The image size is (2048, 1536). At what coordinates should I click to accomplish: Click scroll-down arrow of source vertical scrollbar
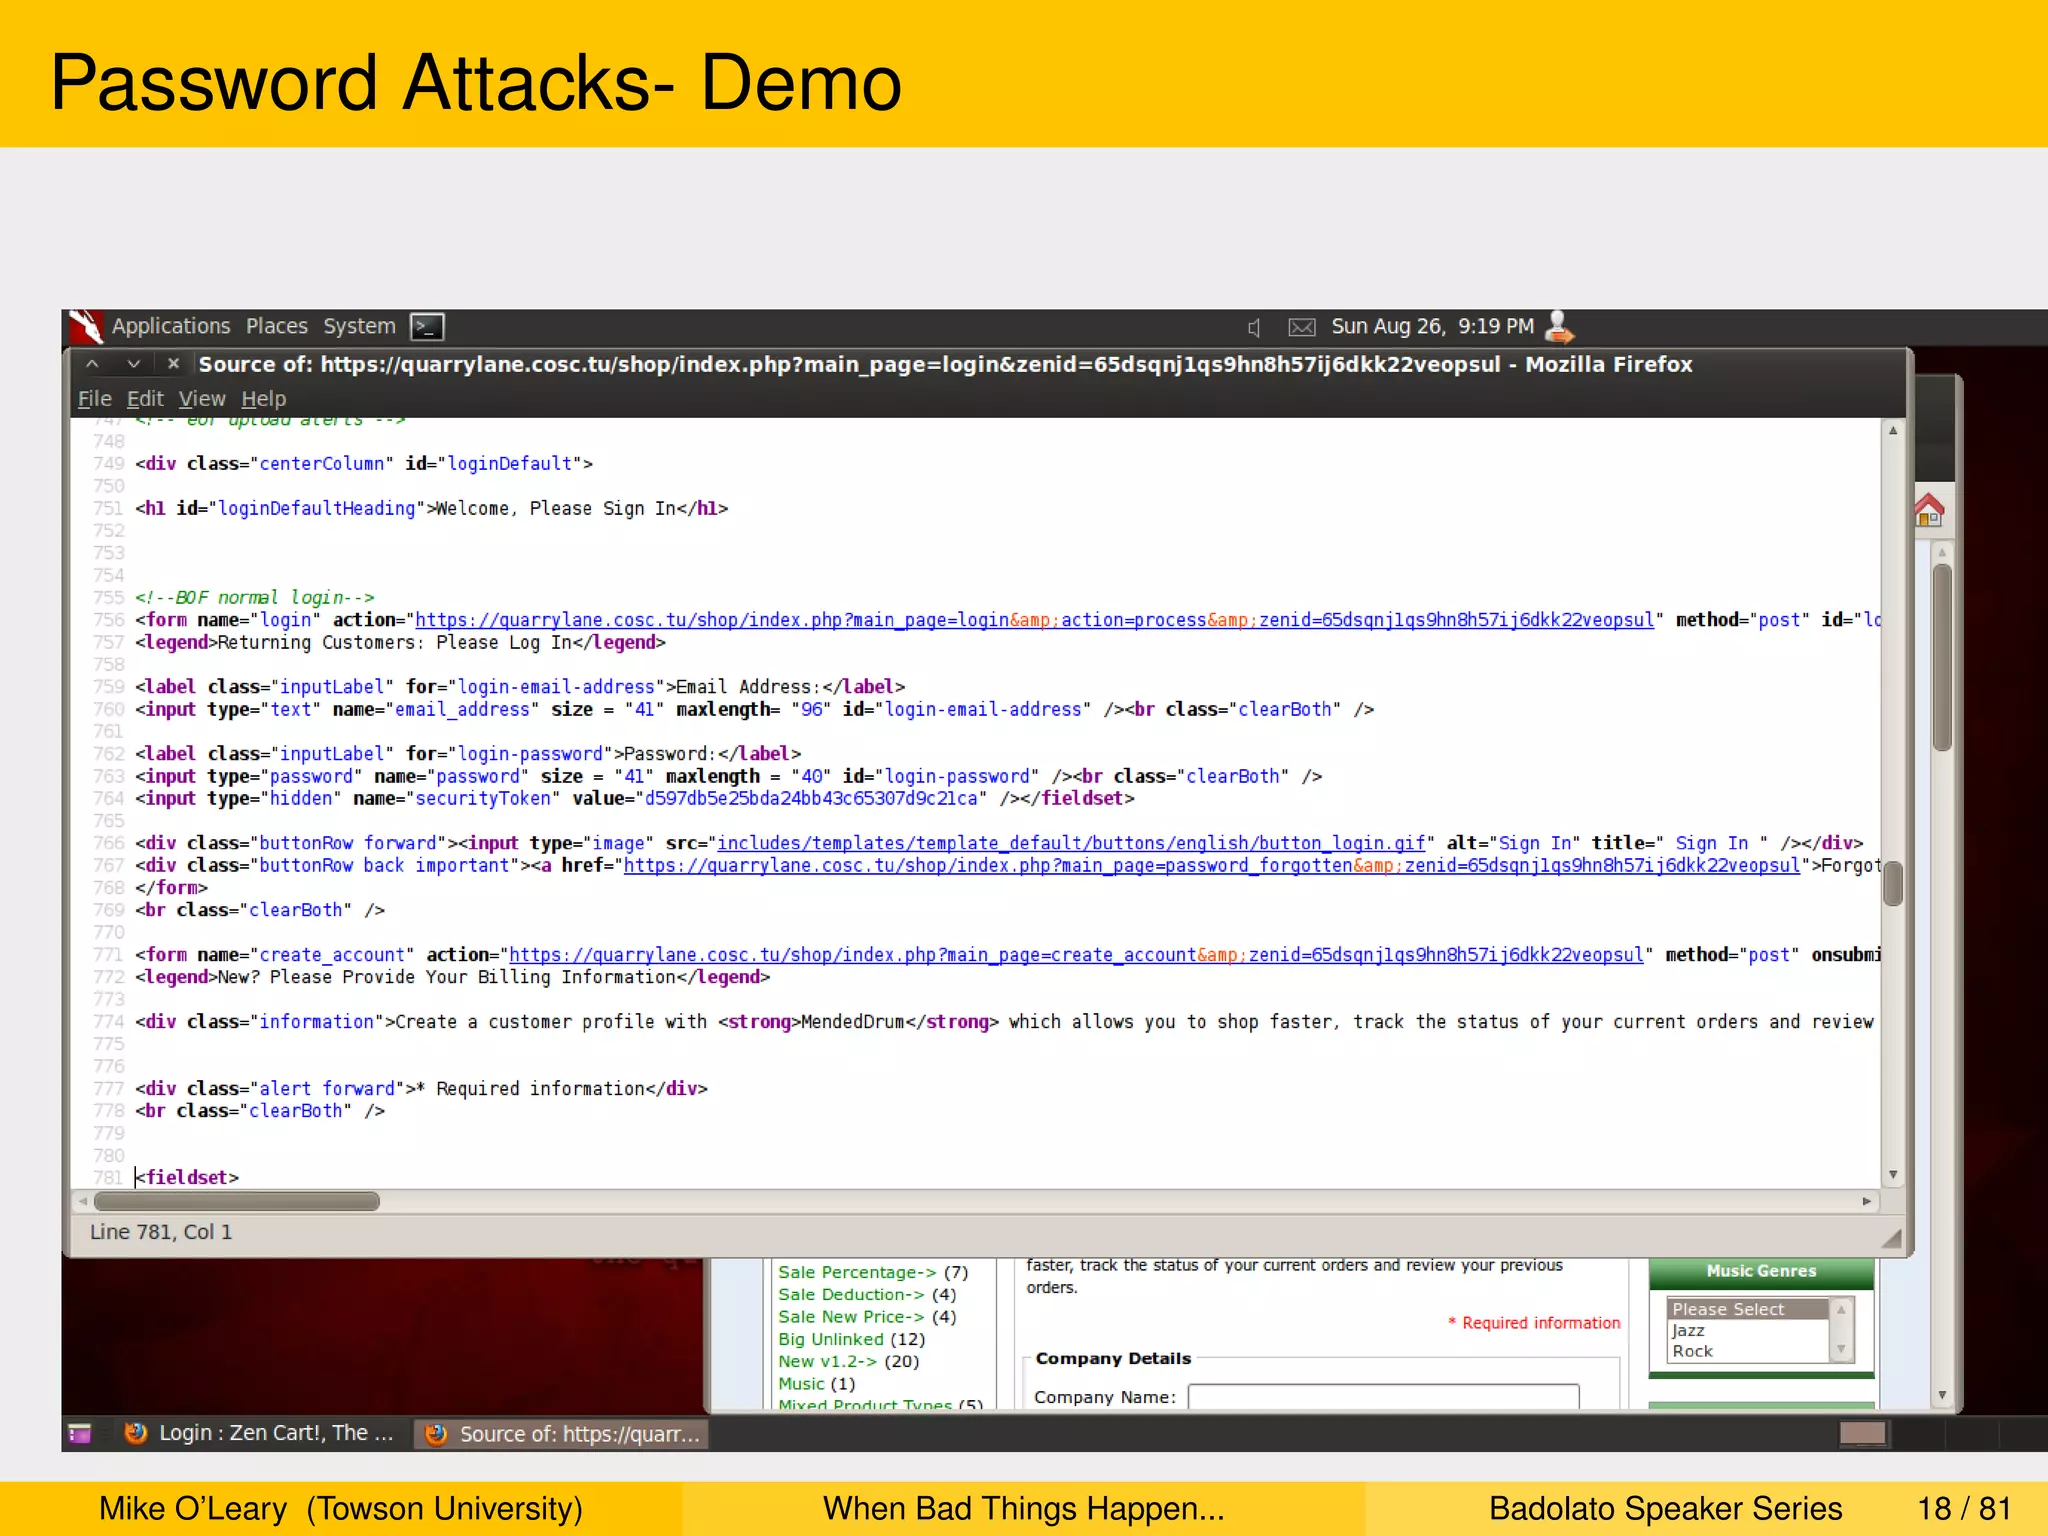coord(1893,1175)
